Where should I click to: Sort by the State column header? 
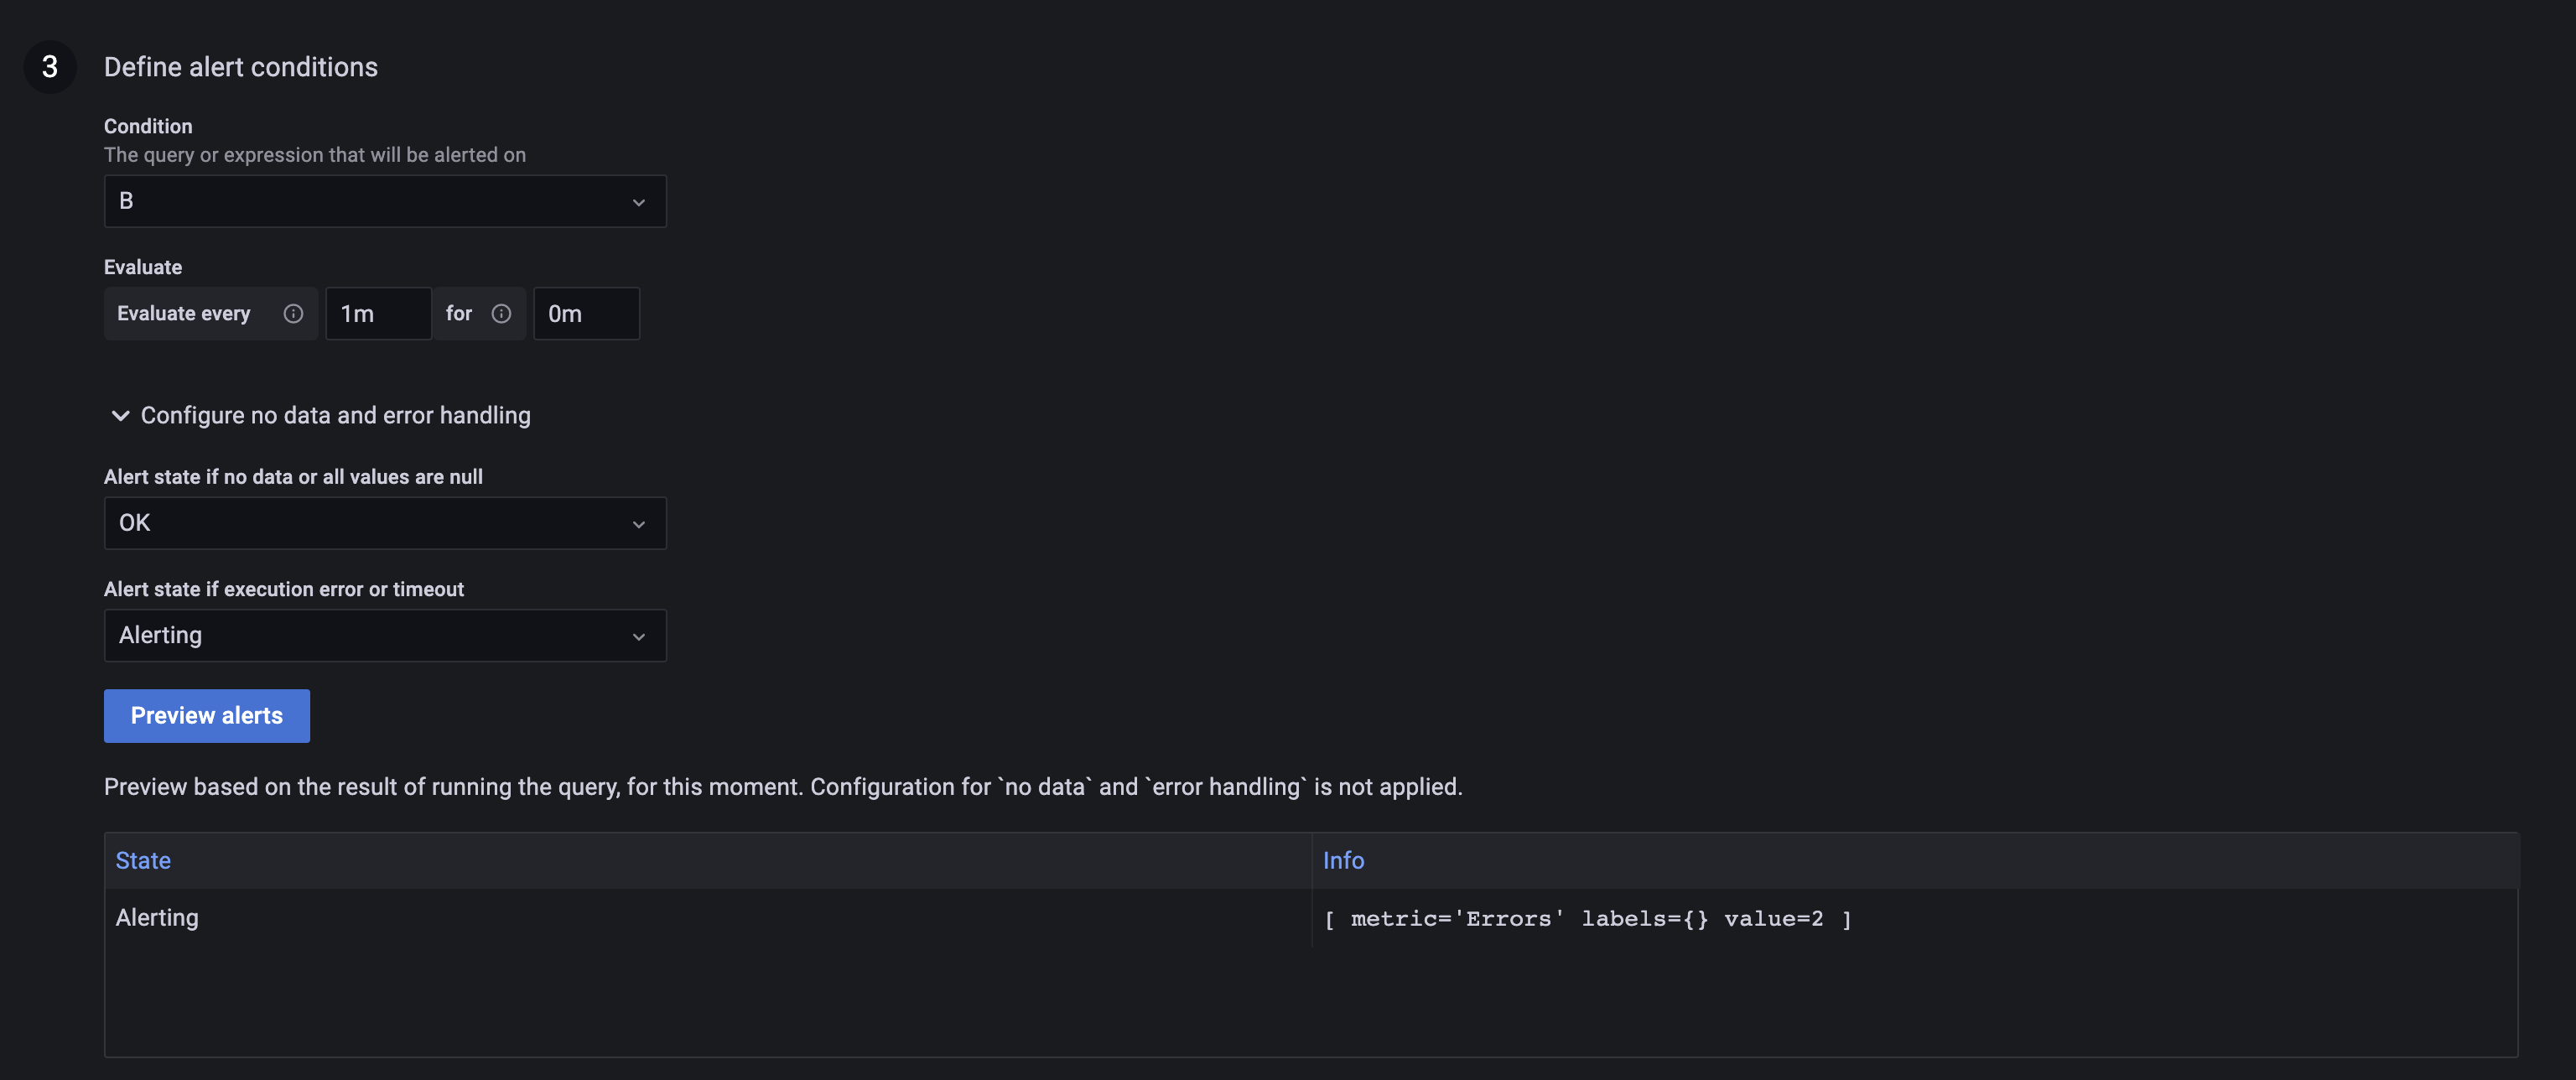(x=143, y=861)
